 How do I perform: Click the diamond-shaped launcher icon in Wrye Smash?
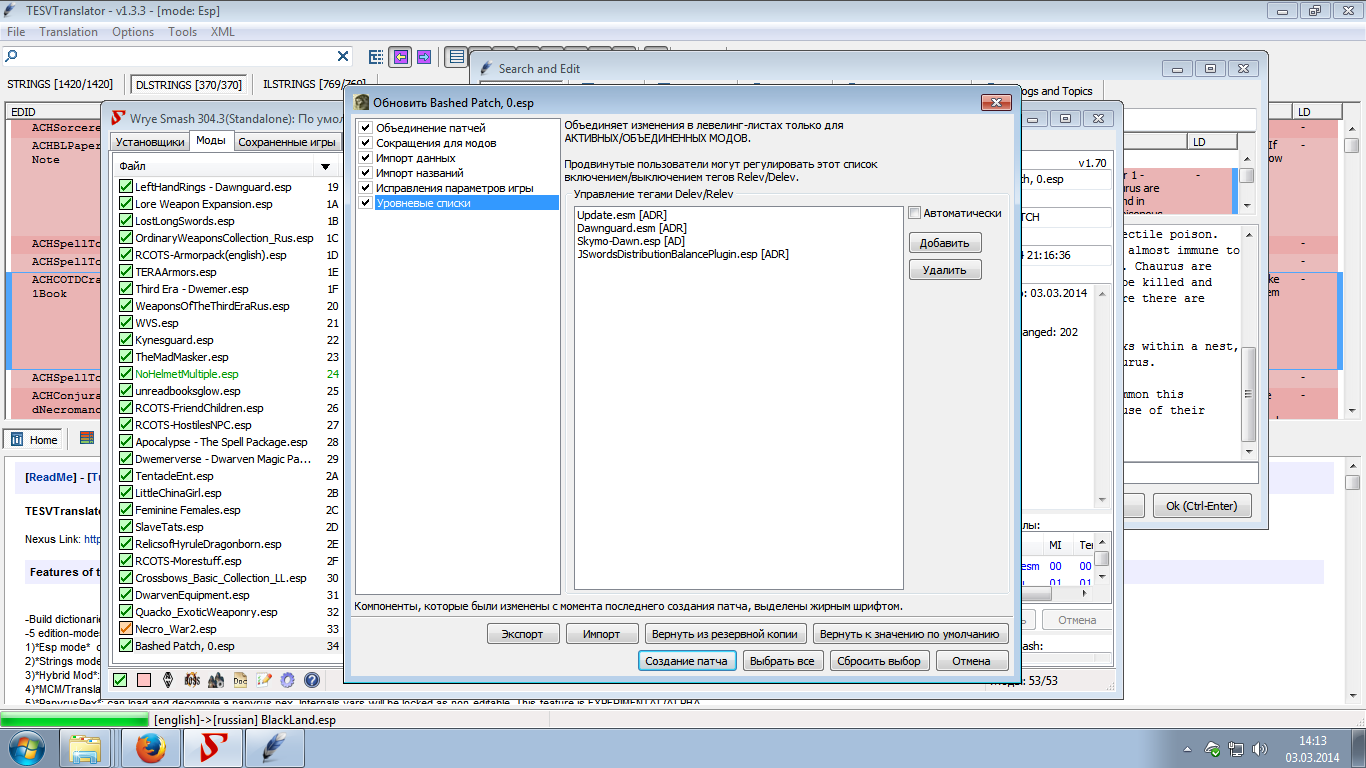tap(168, 680)
